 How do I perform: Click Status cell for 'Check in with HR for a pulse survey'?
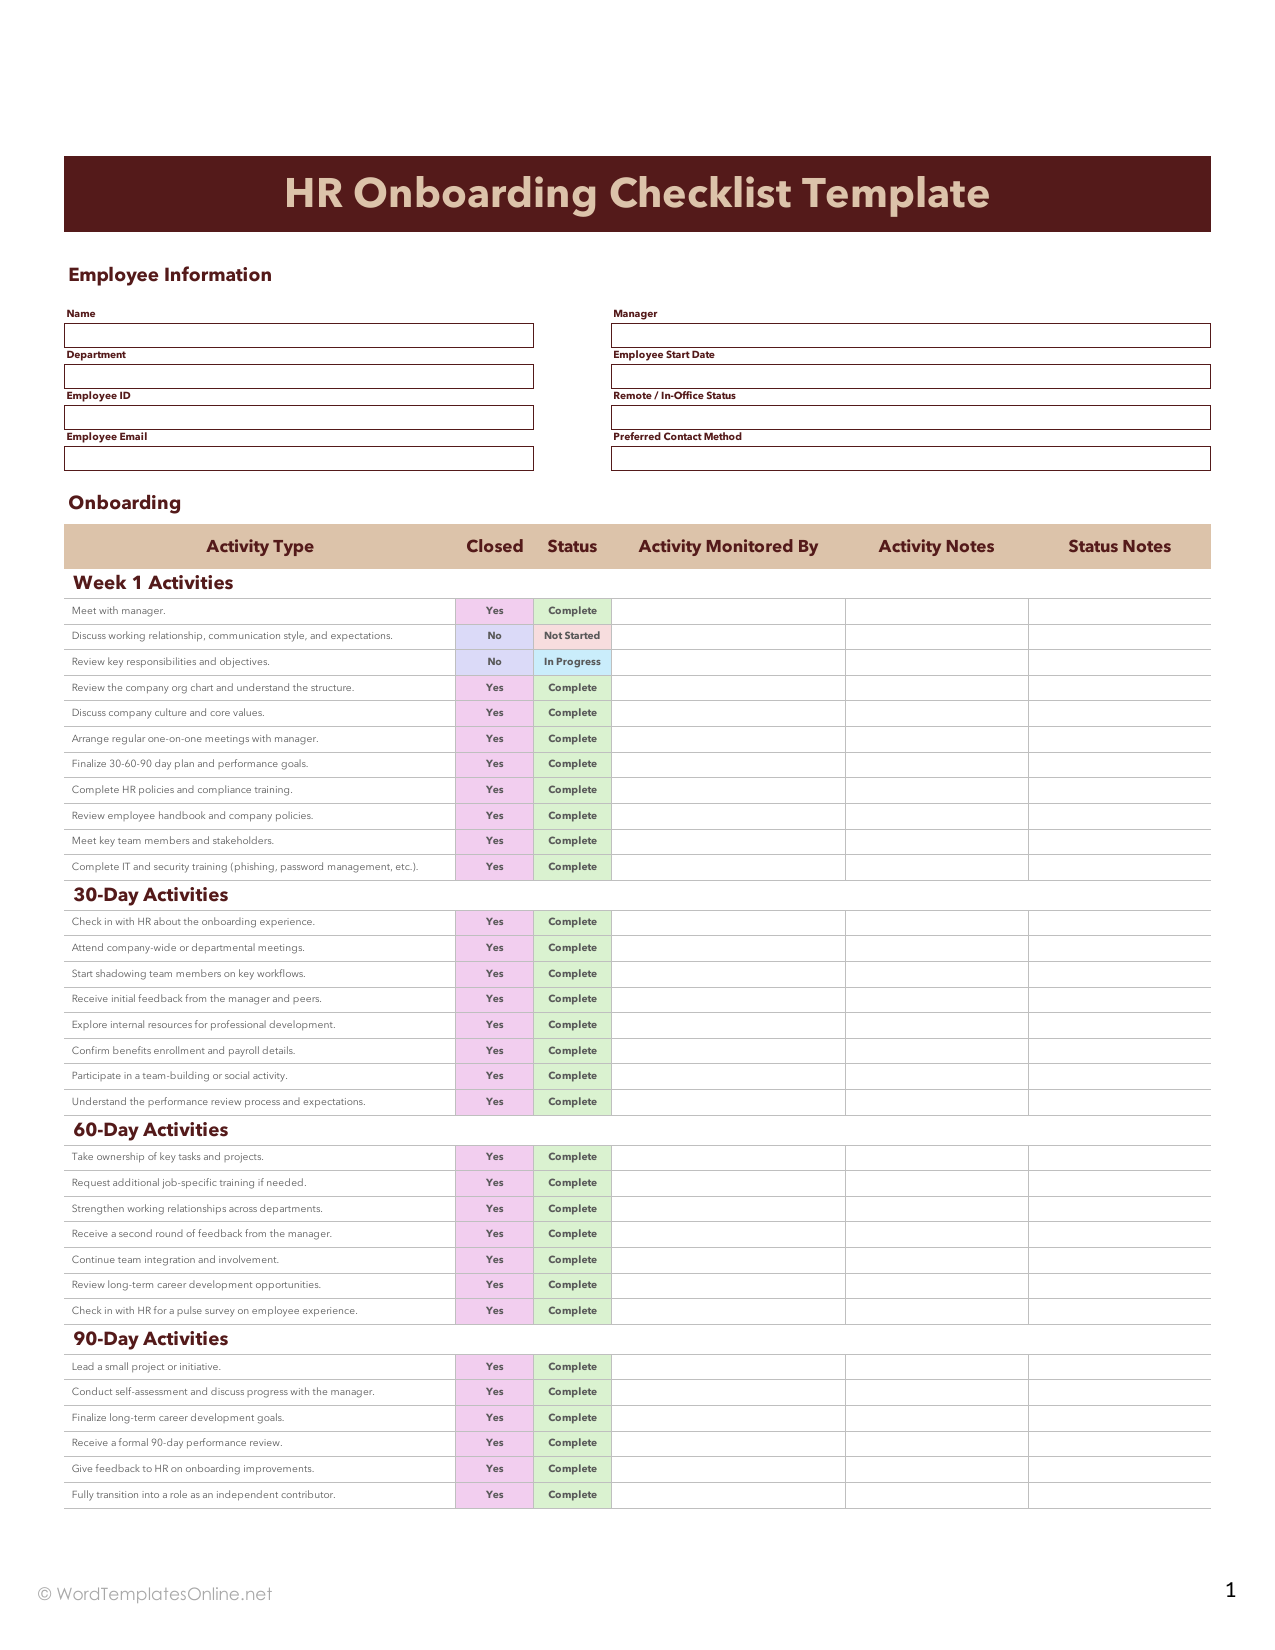pos(572,1311)
